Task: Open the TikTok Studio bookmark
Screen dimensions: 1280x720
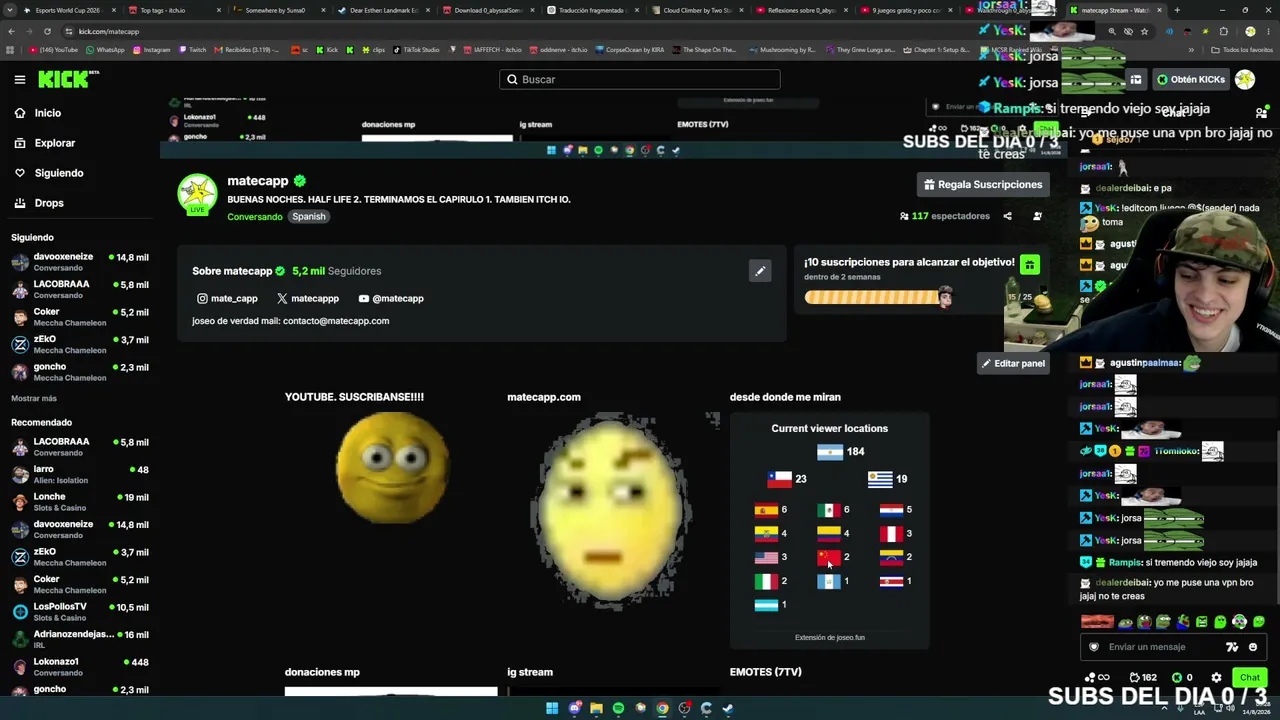Action: [417, 49]
